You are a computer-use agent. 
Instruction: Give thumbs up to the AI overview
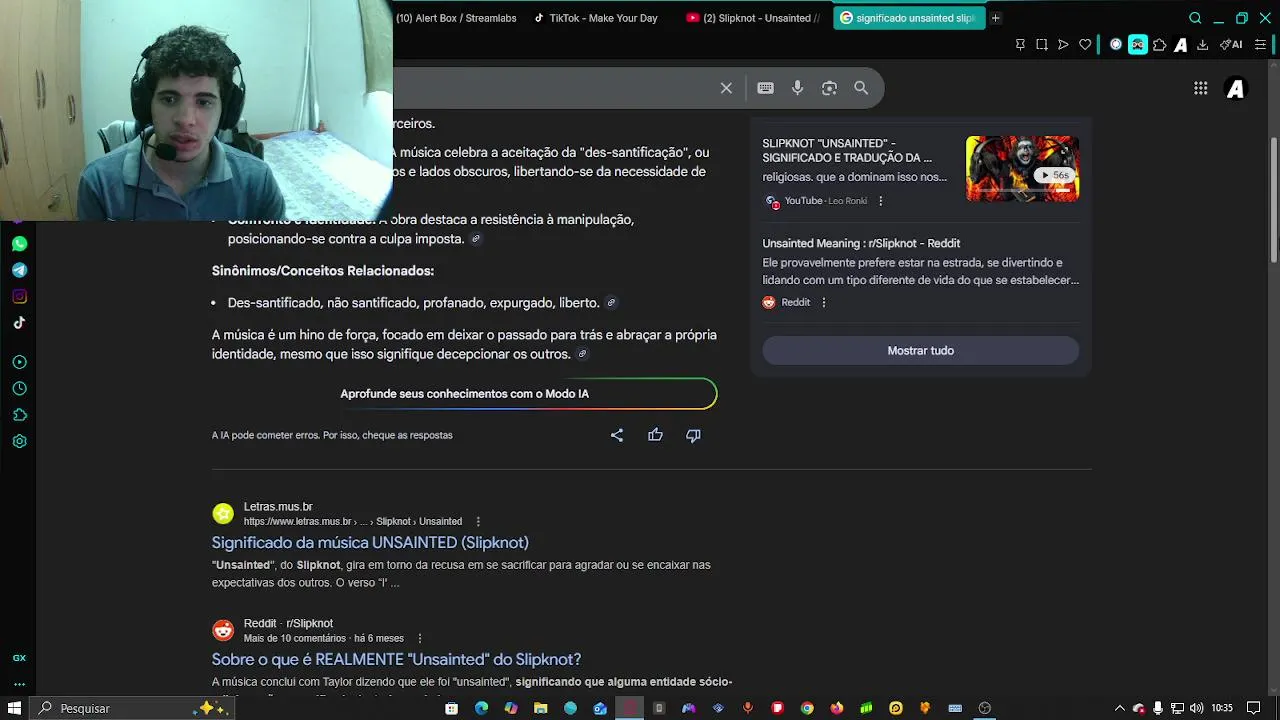[x=655, y=435]
